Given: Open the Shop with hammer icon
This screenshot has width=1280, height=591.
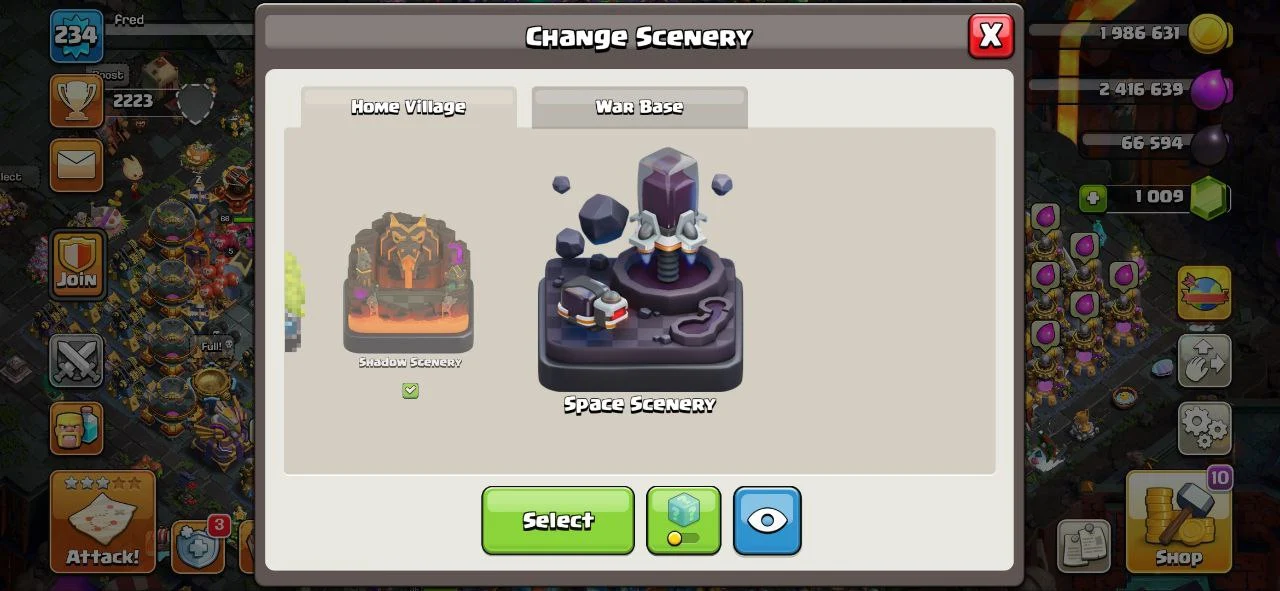Looking at the screenshot, I should pyautogui.click(x=1179, y=520).
